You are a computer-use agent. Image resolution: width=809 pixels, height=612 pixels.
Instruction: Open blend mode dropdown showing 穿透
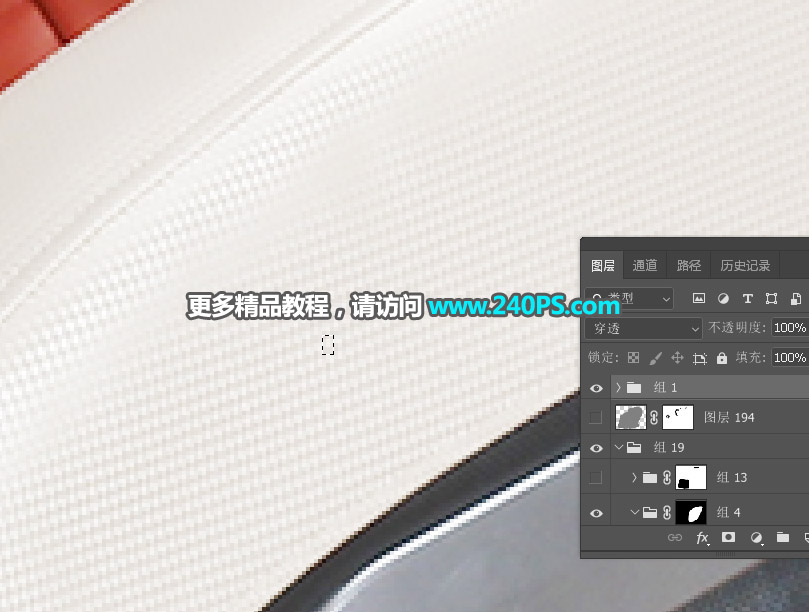tap(643, 329)
